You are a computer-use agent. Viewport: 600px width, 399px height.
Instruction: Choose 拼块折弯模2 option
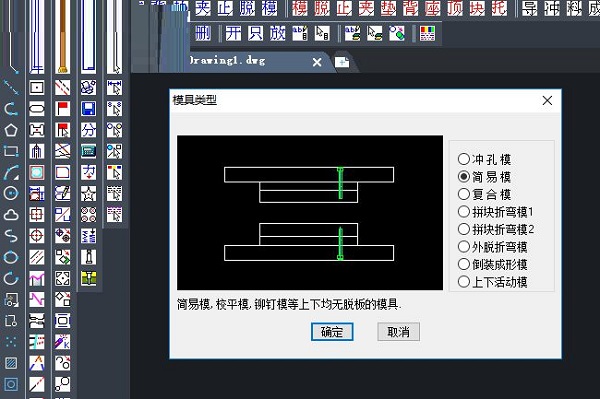(496, 229)
